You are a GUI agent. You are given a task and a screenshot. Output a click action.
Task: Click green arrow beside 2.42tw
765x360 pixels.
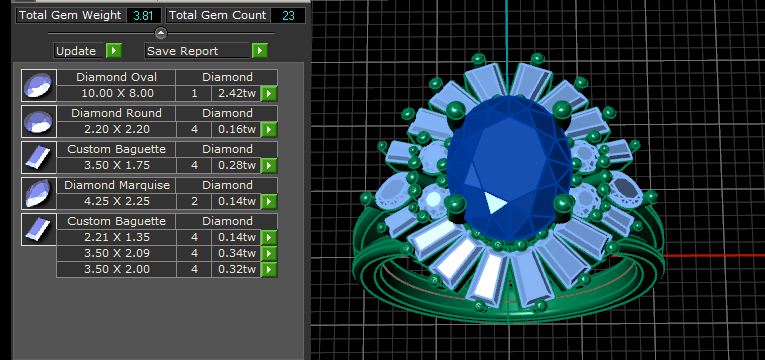point(269,94)
